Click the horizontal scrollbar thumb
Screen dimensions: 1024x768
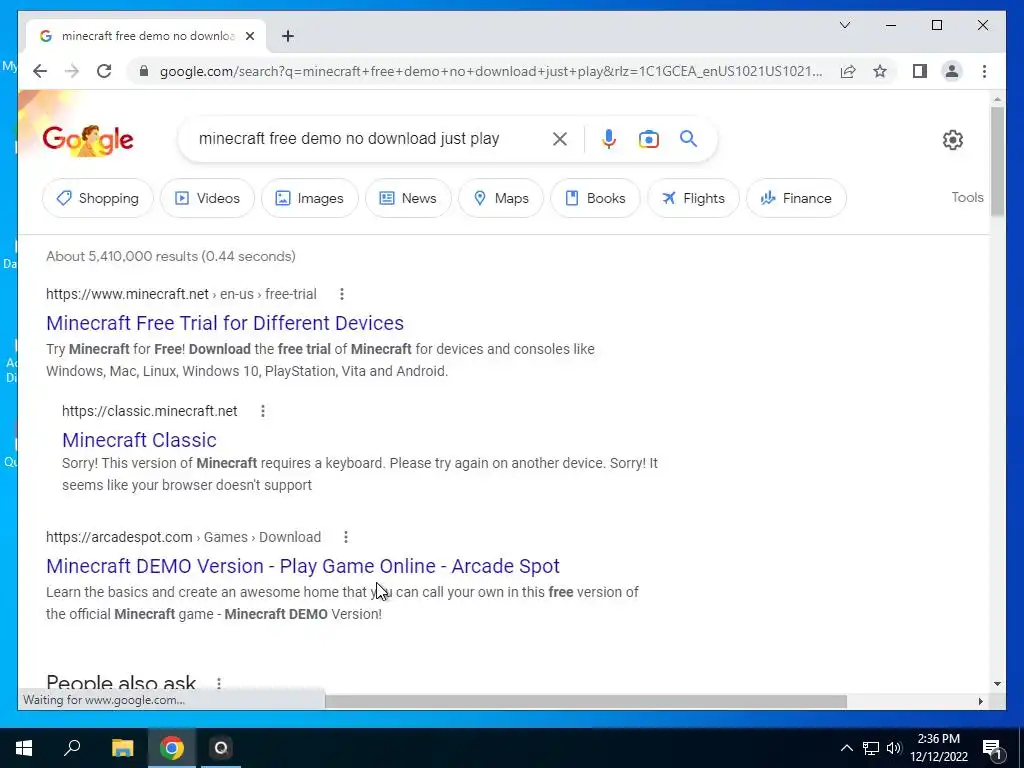point(586,701)
